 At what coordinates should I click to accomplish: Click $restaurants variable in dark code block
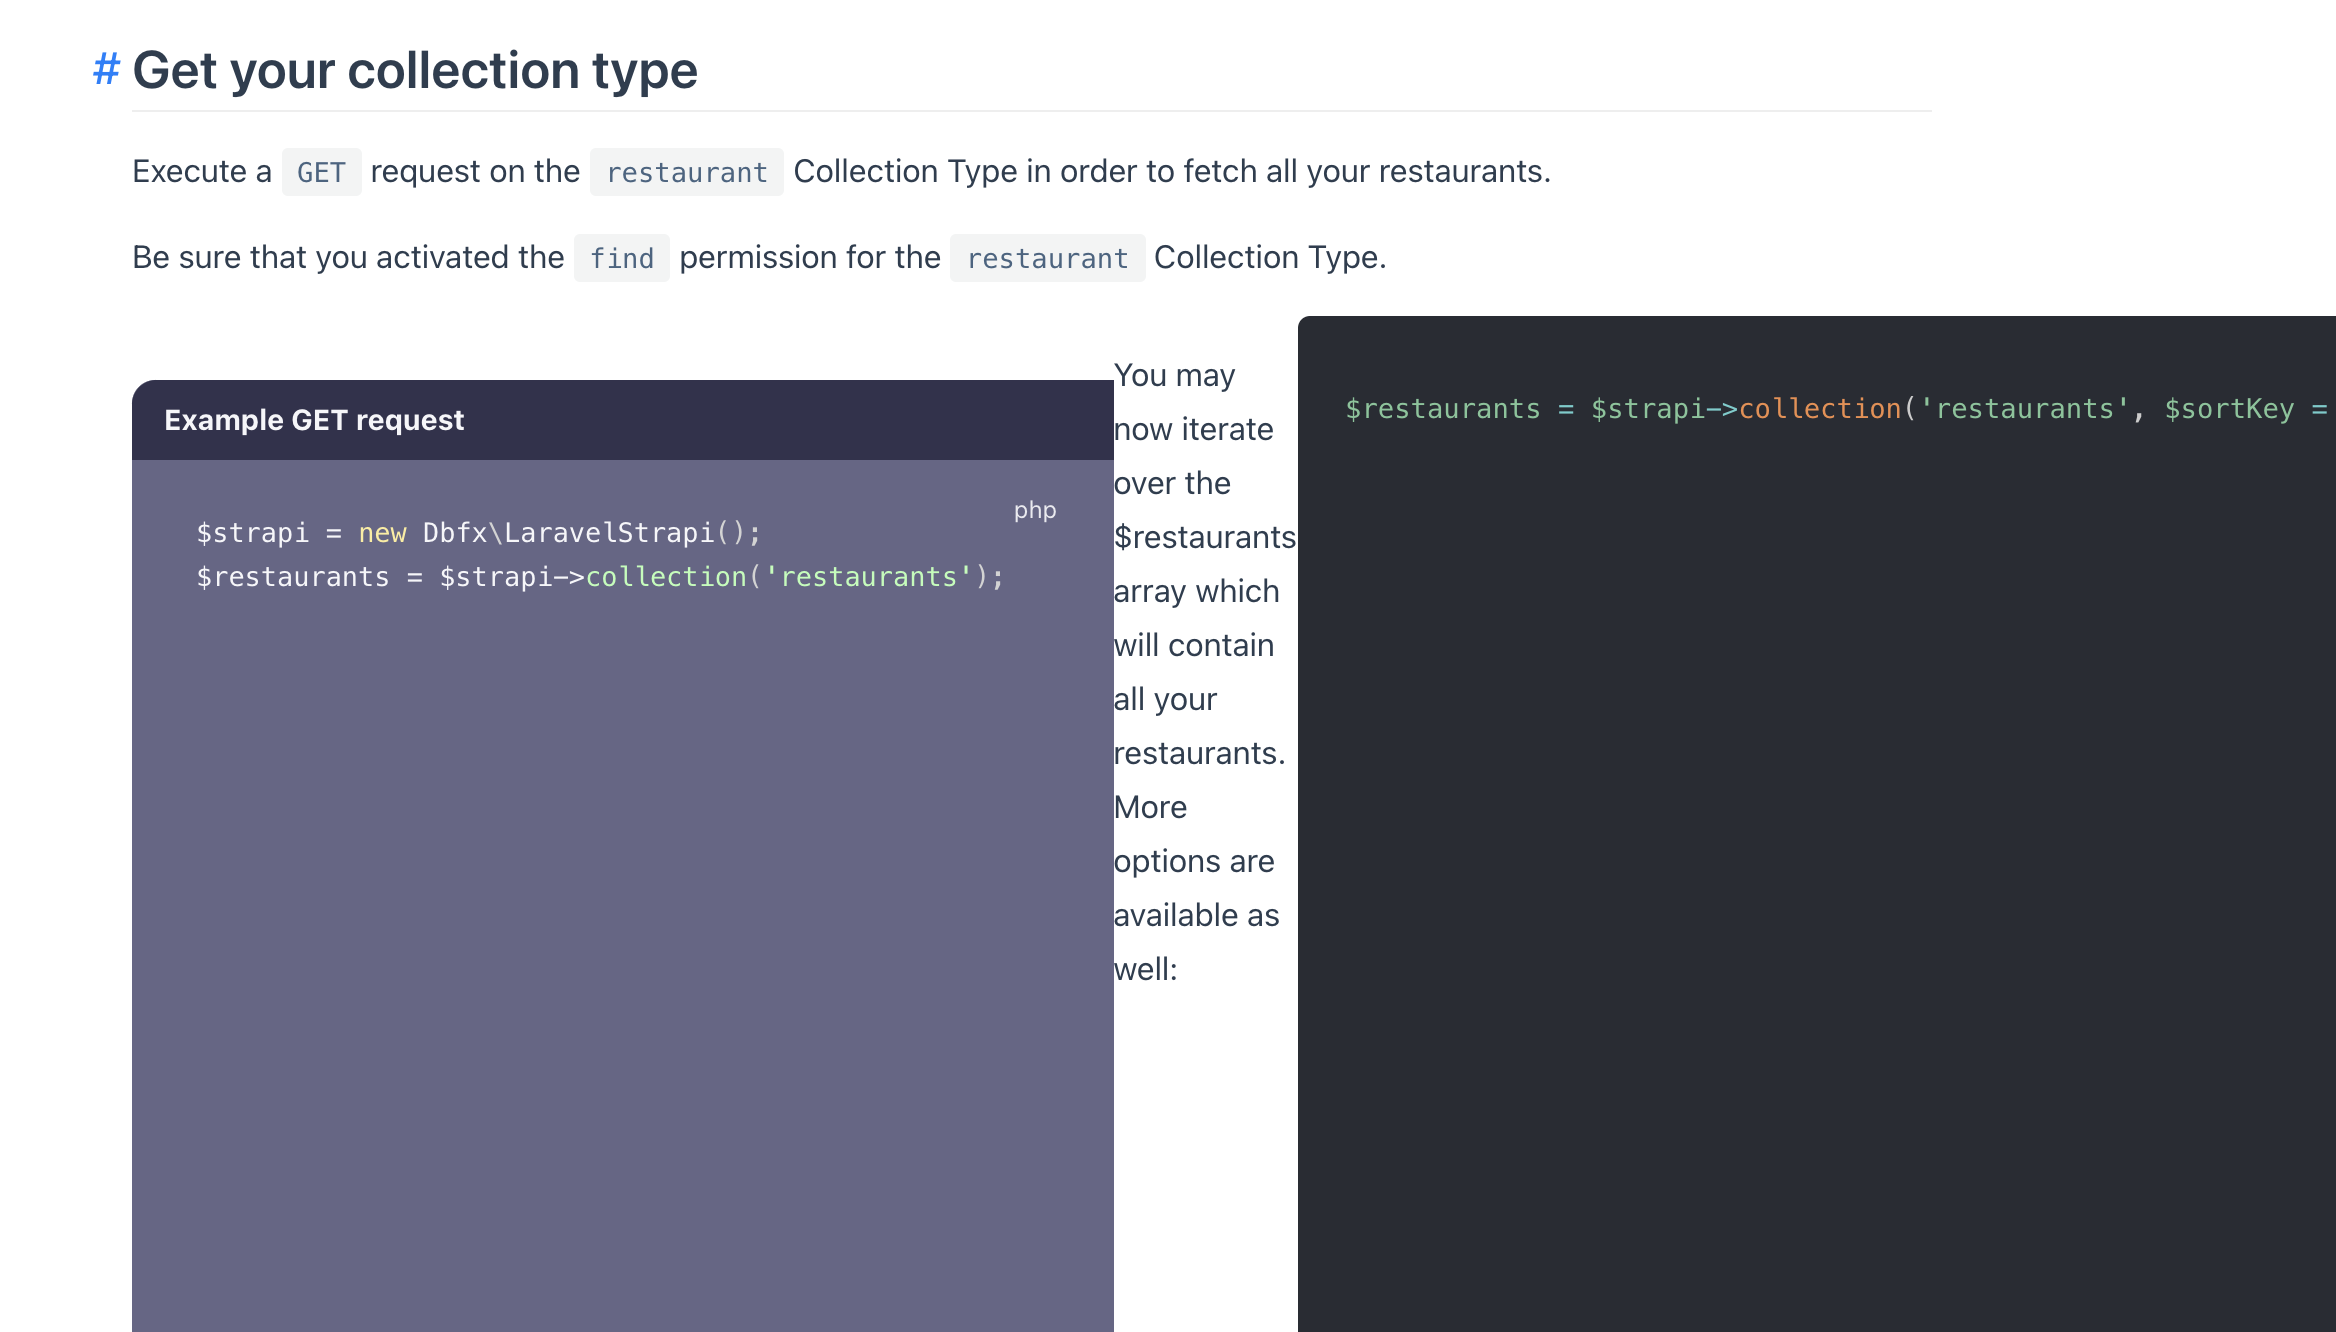(1442, 409)
